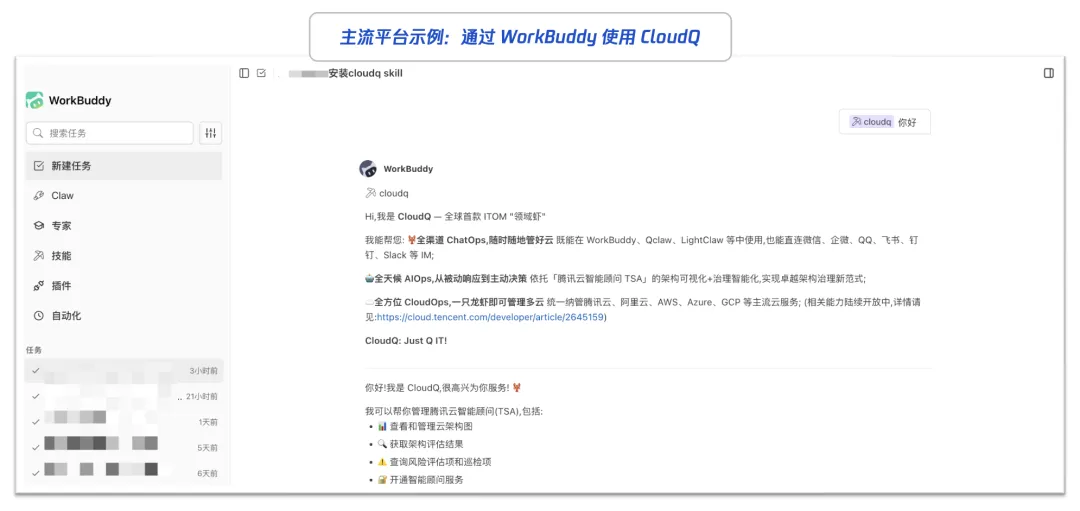Image resolution: width=1080 pixels, height=511 pixels.
Task: Click the cloudq skill label under WorkBuddy
Action: pos(387,194)
